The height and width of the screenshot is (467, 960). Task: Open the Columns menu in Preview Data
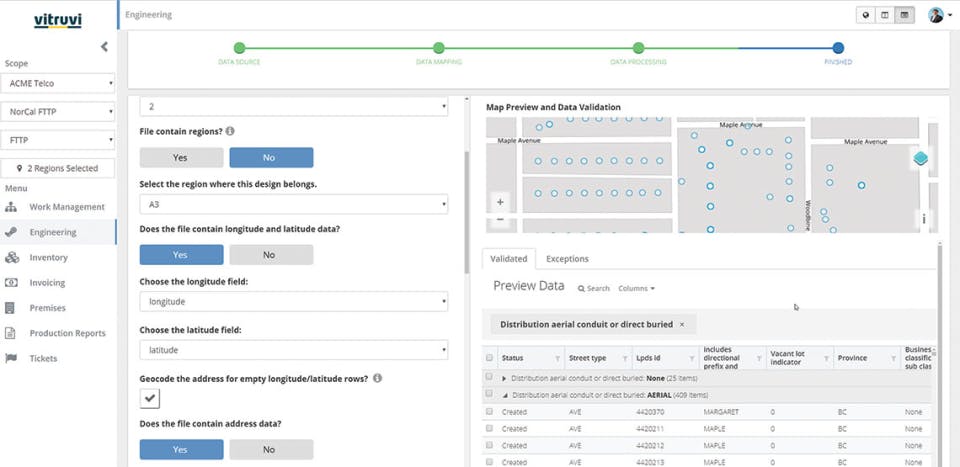[x=636, y=288]
